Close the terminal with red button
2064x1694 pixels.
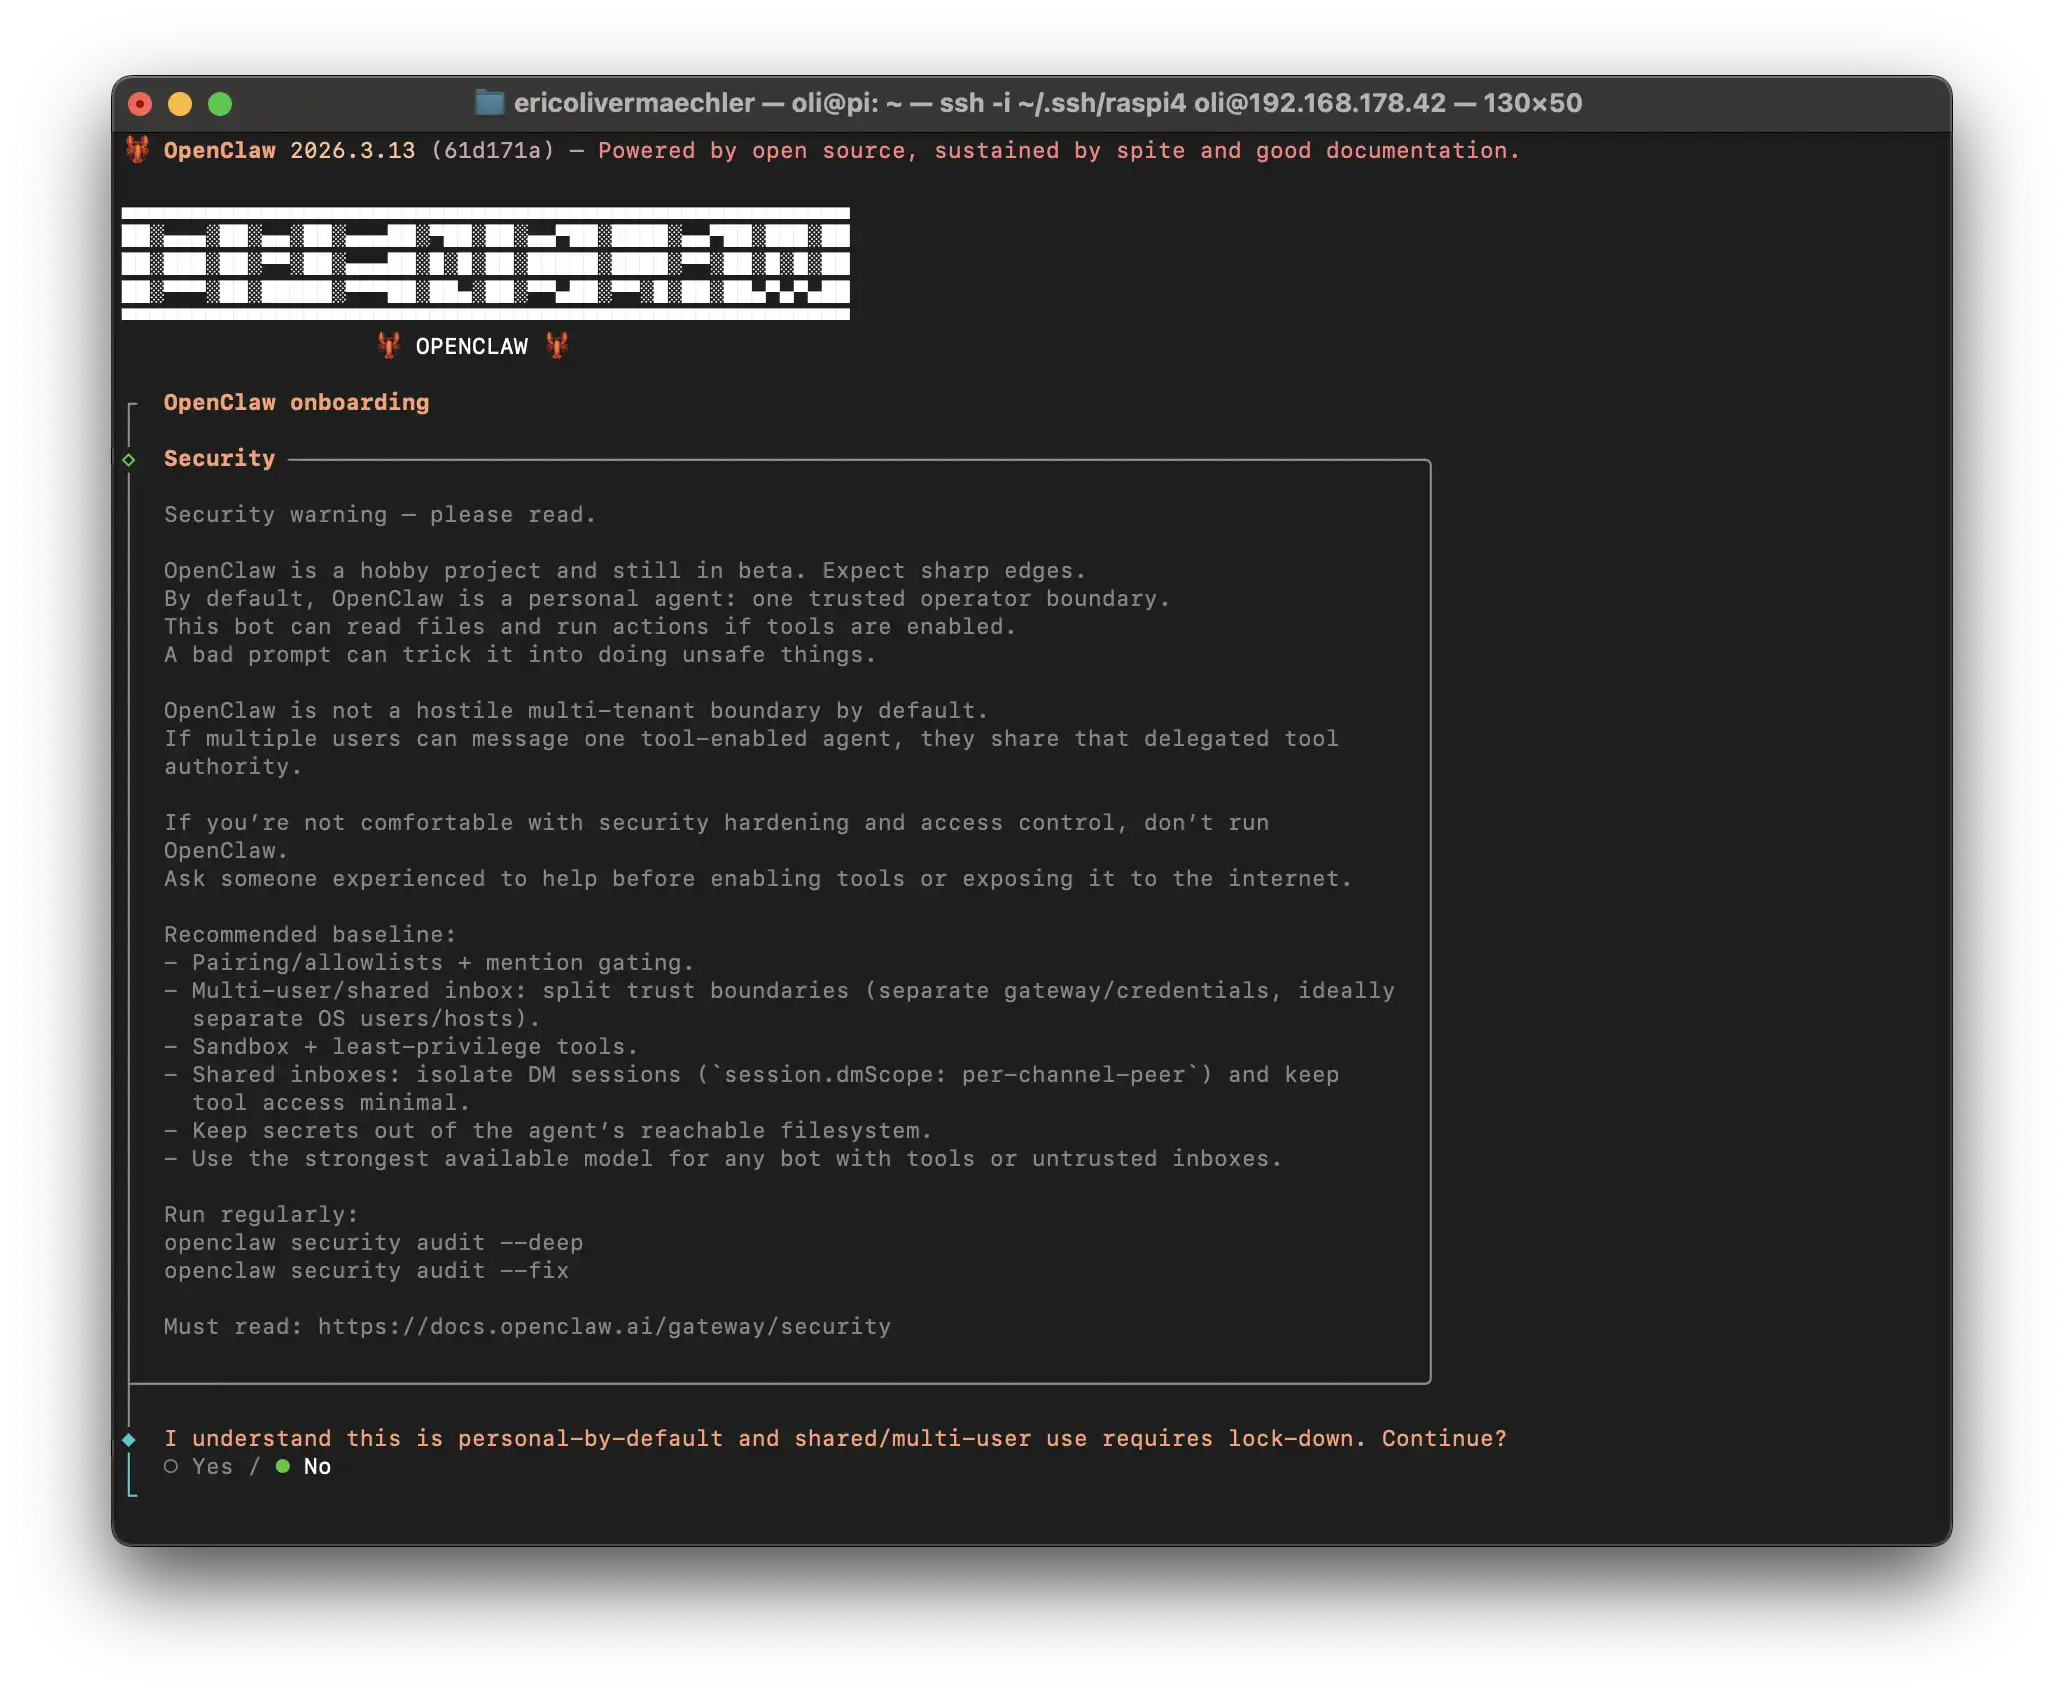click(140, 104)
